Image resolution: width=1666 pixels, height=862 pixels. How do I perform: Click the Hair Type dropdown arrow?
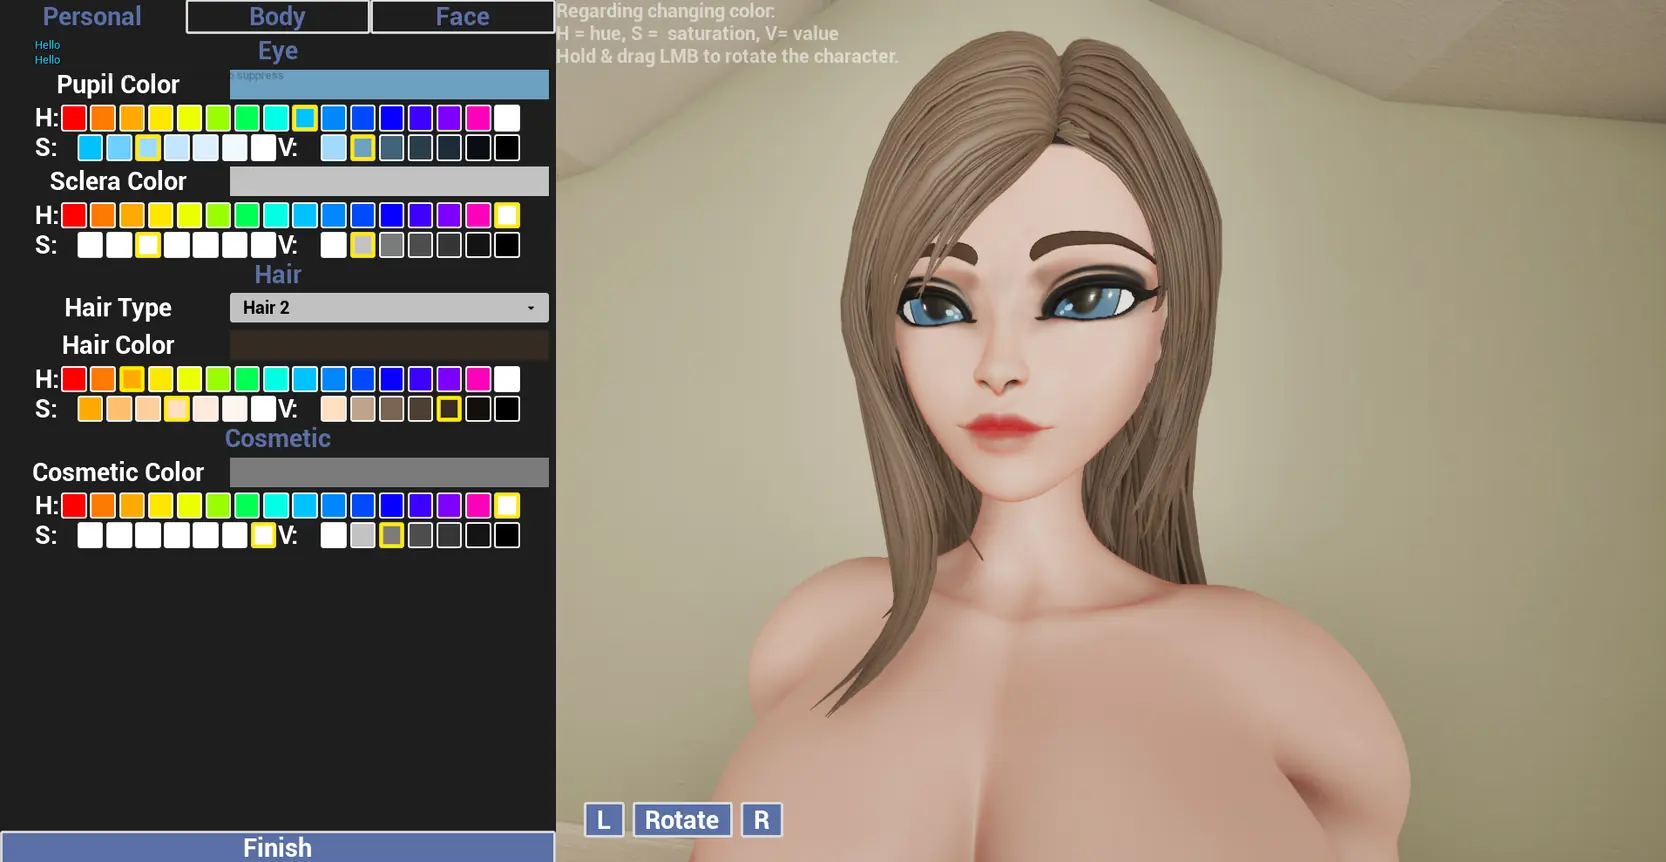coord(531,308)
